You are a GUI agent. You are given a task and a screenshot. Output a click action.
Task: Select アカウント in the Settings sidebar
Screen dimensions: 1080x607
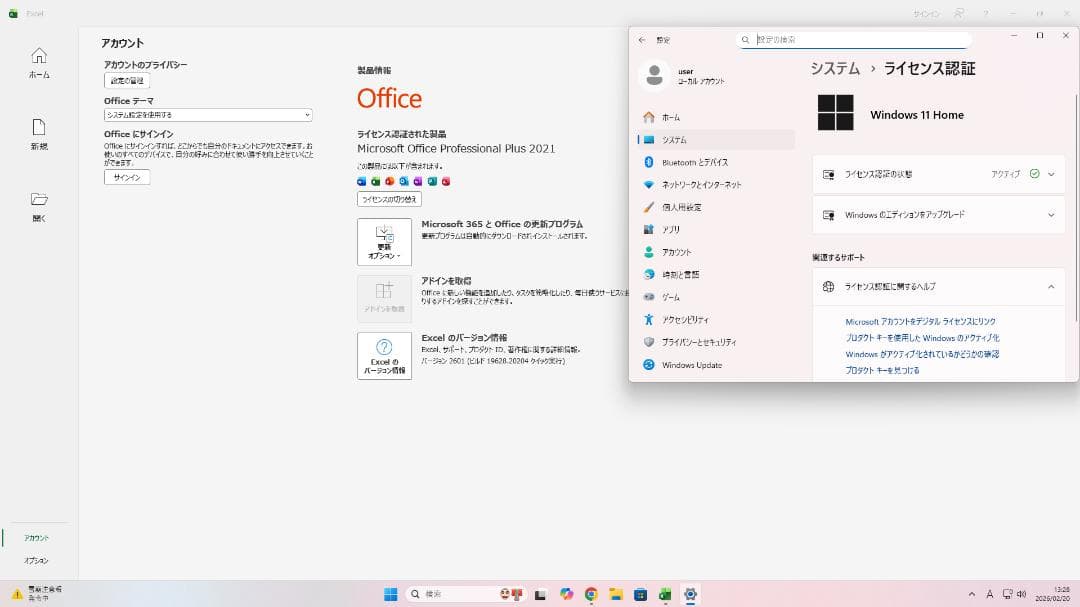tap(681, 252)
